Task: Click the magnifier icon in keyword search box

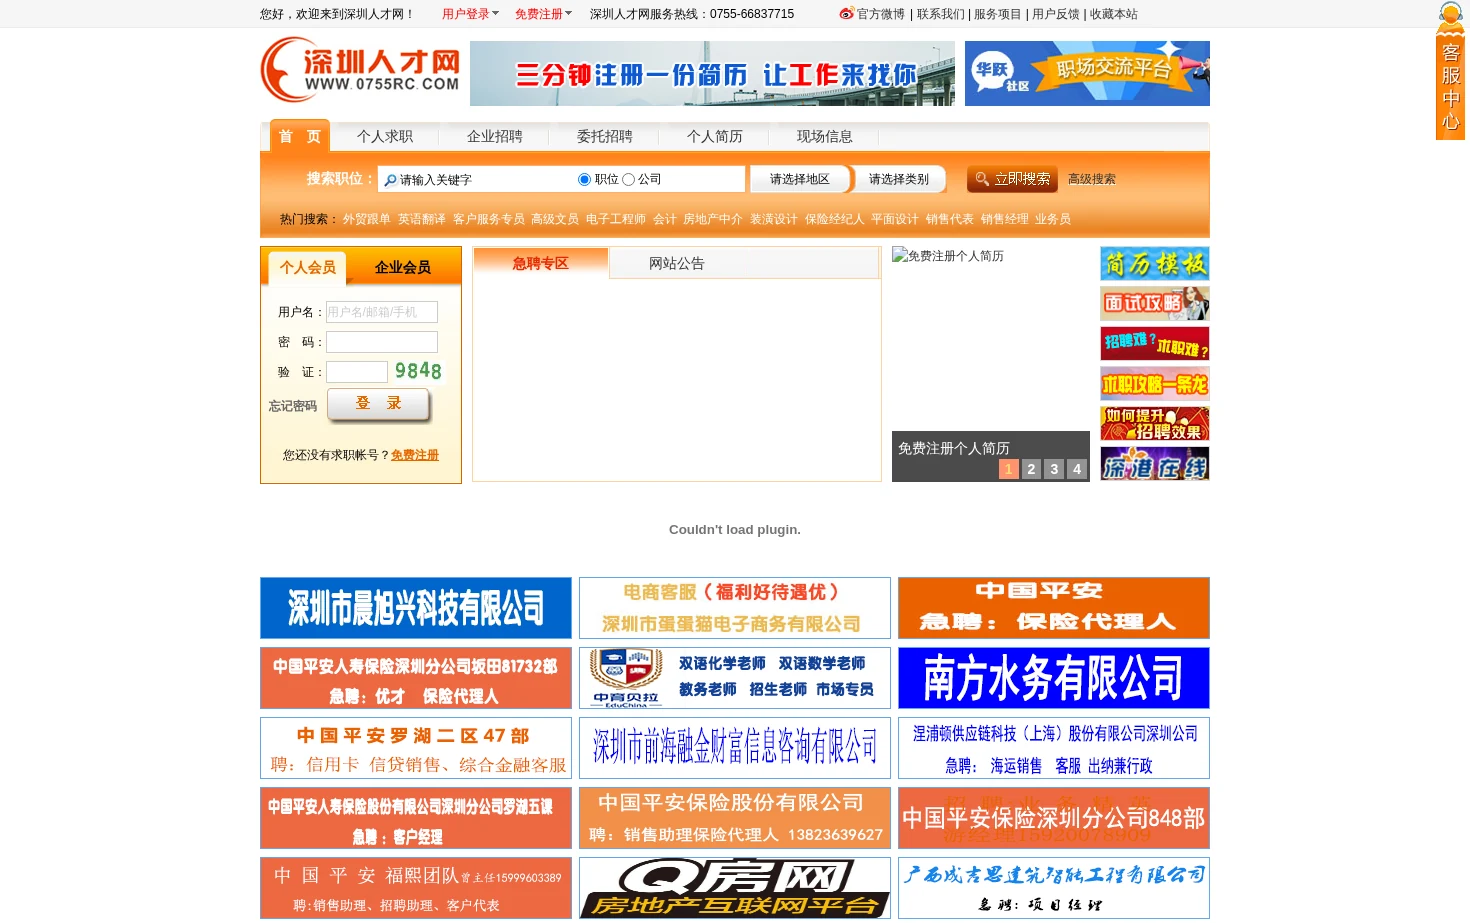Action: 390,180
